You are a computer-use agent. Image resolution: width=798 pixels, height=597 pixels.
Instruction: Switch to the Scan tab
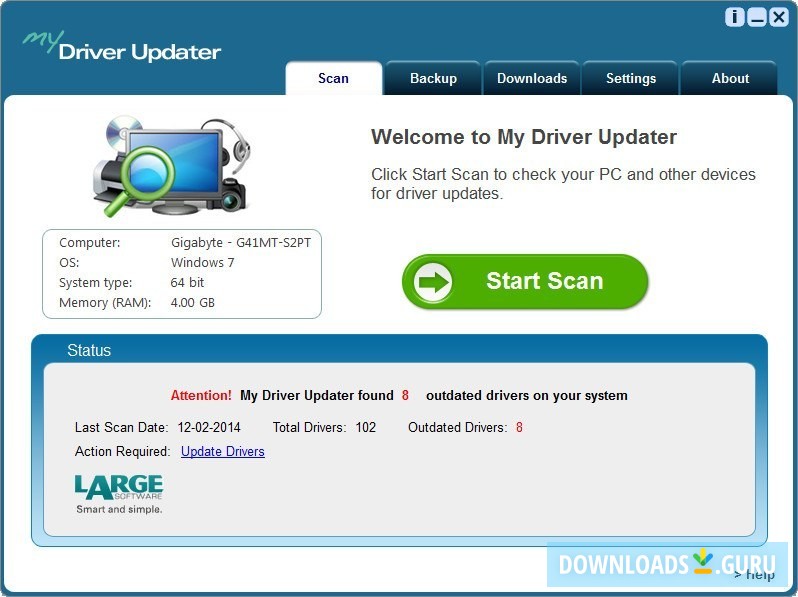point(333,78)
